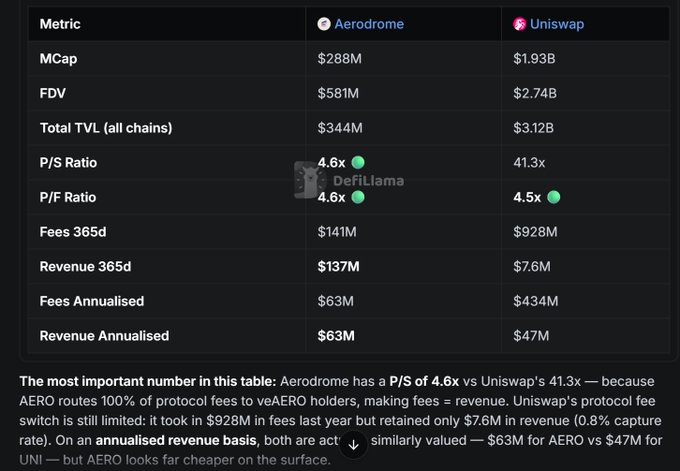Click the Aerodrome logo icon
This screenshot has width=680, height=471.
[x=324, y=24]
